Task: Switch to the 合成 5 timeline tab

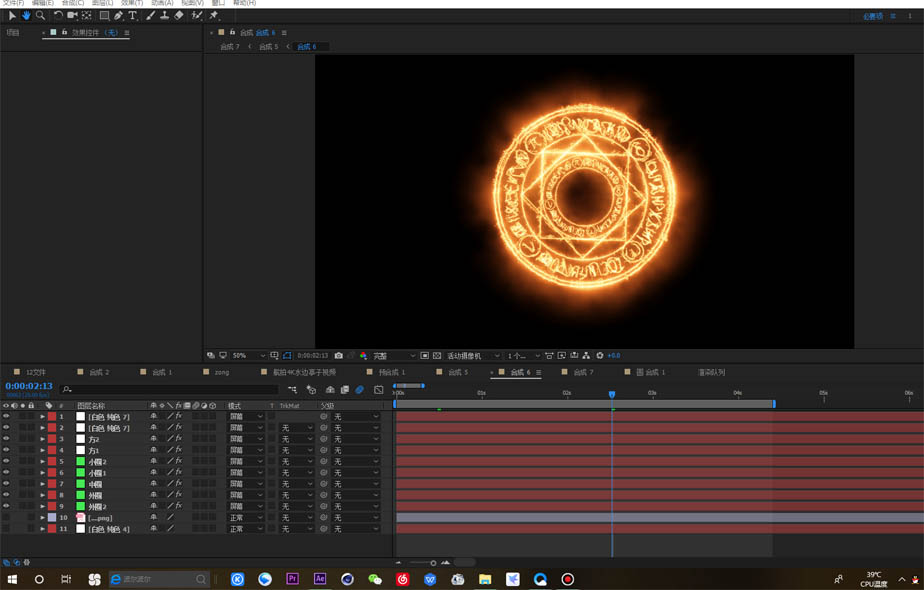Action: pos(457,372)
